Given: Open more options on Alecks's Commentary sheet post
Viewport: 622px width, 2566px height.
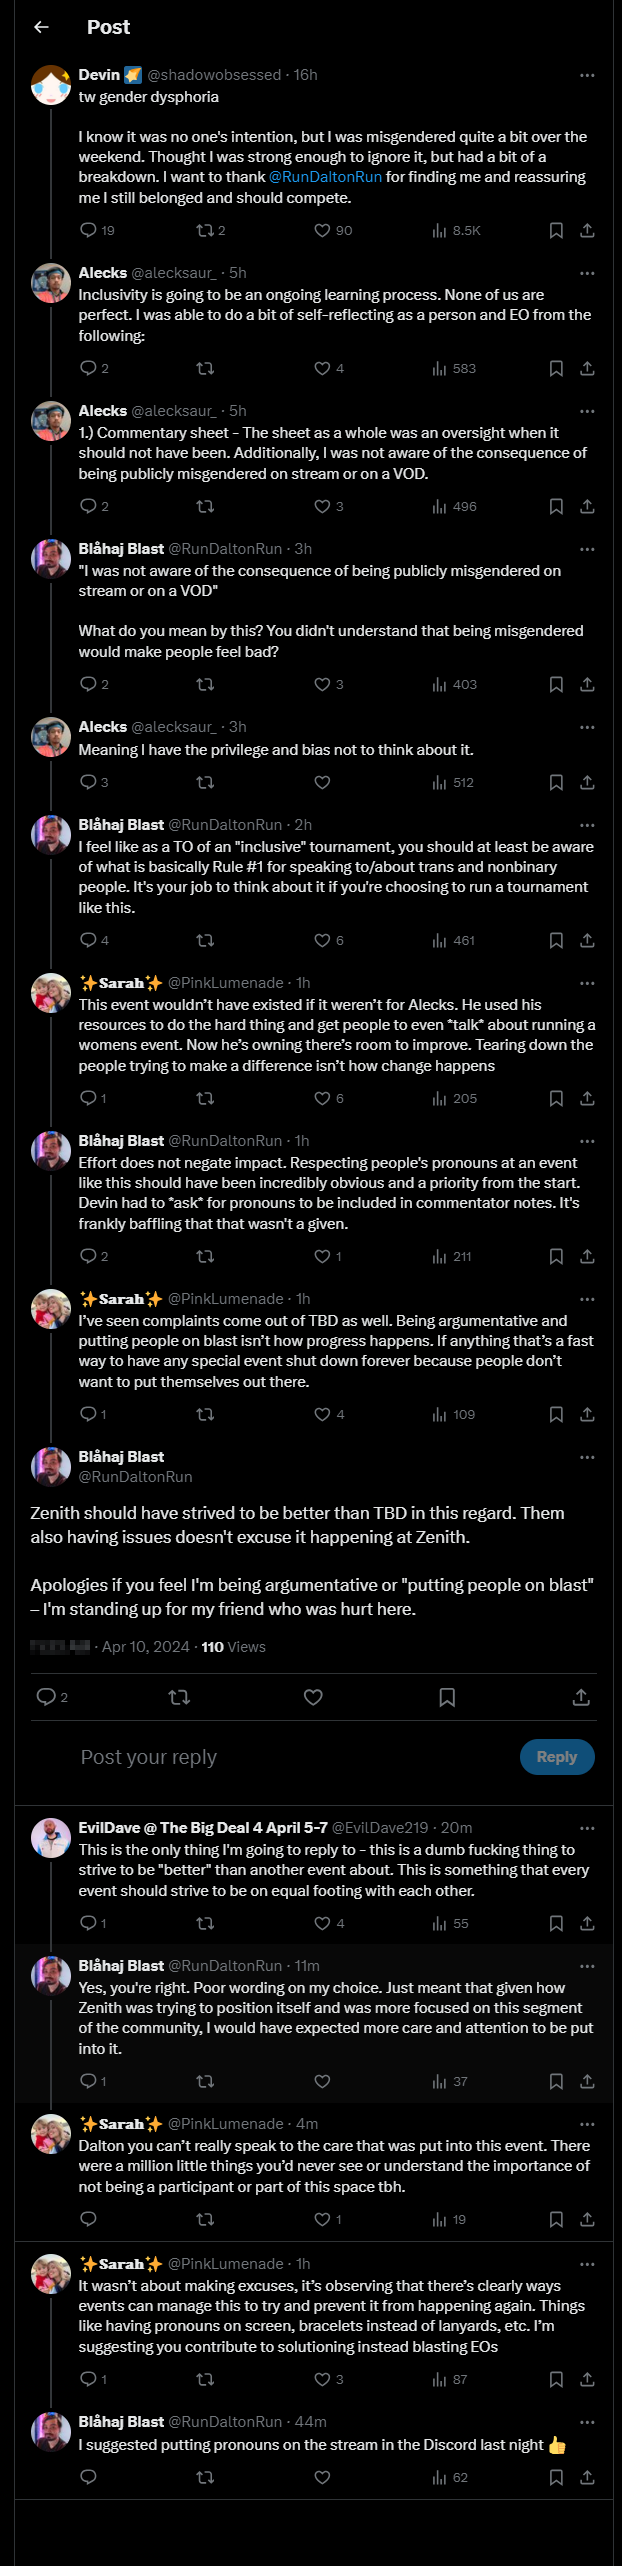Looking at the screenshot, I should pyautogui.click(x=587, y=411).
